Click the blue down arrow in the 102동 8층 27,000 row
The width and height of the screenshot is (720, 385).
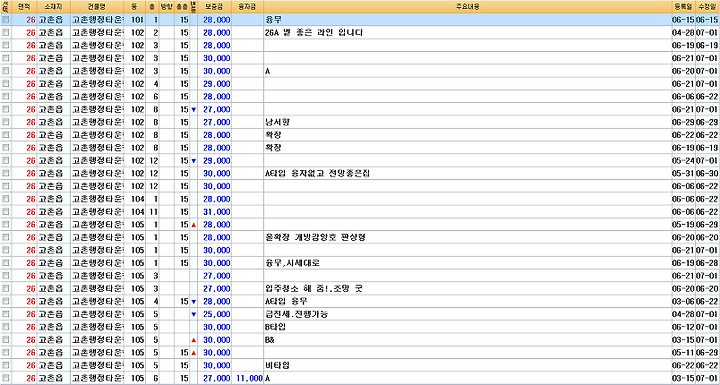193,110
